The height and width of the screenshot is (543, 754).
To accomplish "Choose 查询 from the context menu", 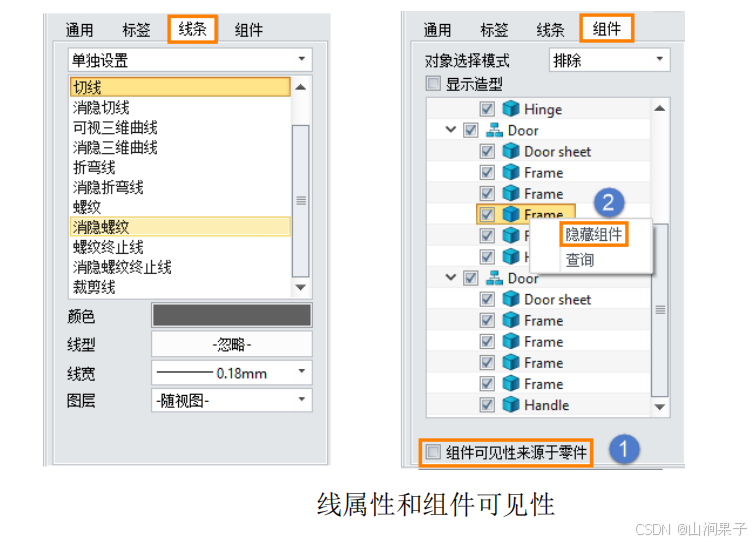I will (579, 260).
